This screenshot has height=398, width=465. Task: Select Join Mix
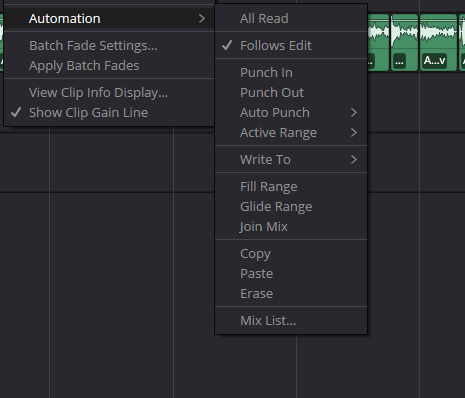tap(291, 227)
